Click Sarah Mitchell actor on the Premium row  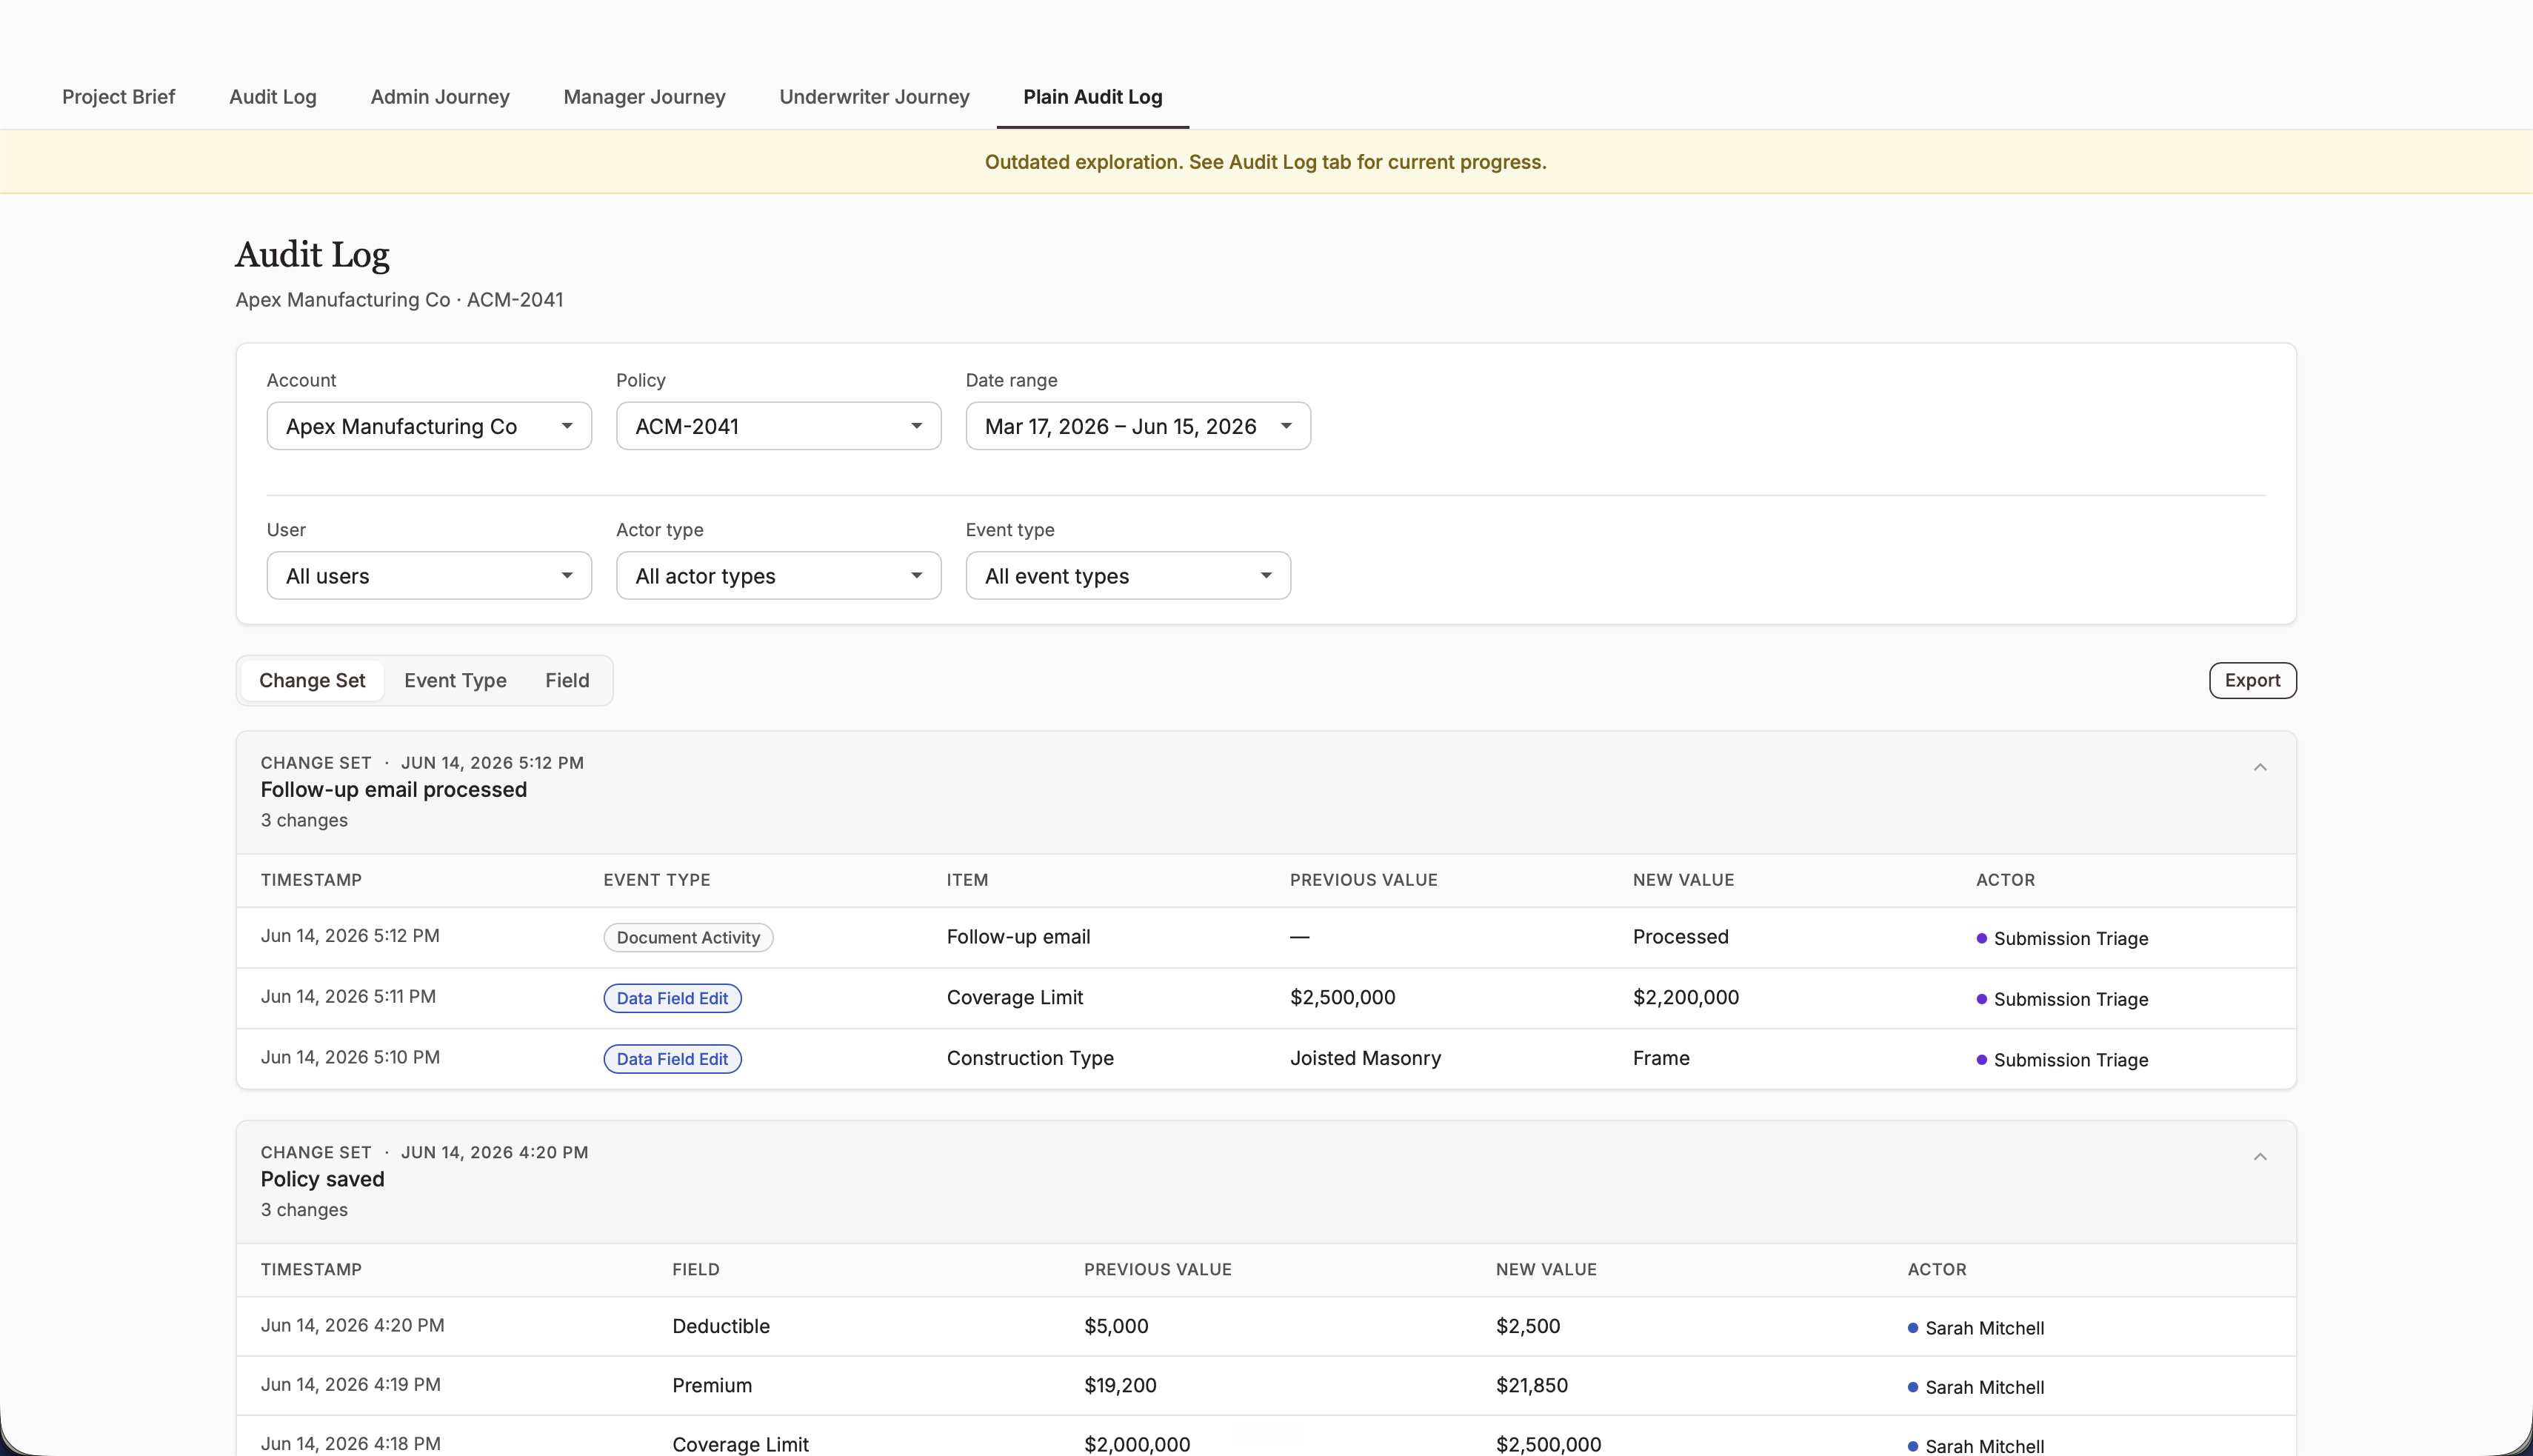[x=1976, y=1387]
